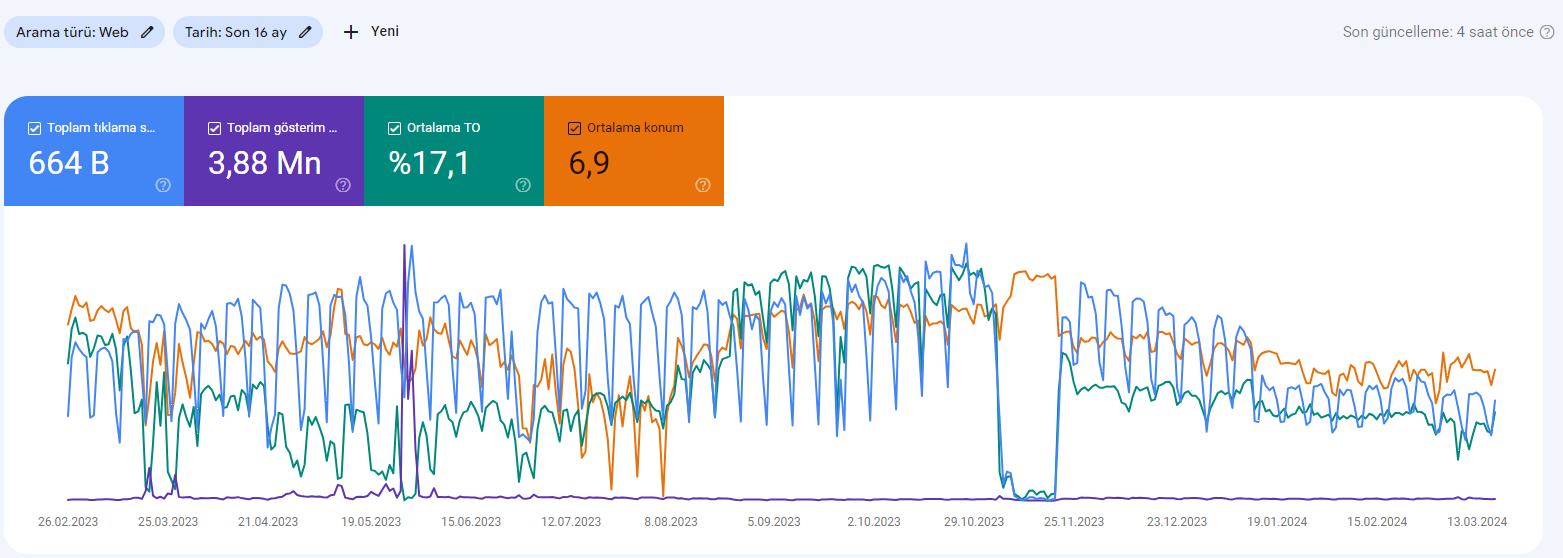Viewport: 1563px width, 558px height.
Task: Uncheck the Toplam tıklama checkbox
Action: [x=34, y=128]
